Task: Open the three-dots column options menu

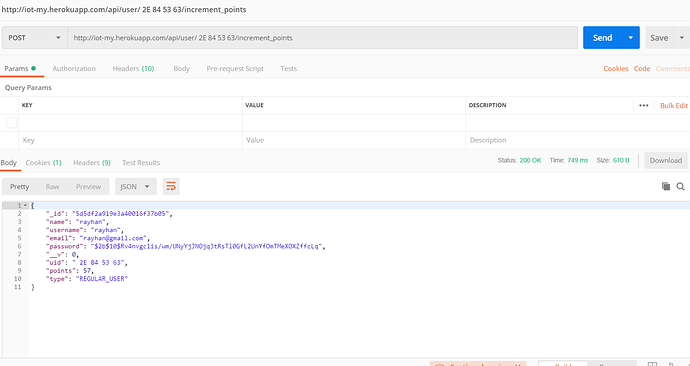Action: pyautogui.click(x=644, y=106)
